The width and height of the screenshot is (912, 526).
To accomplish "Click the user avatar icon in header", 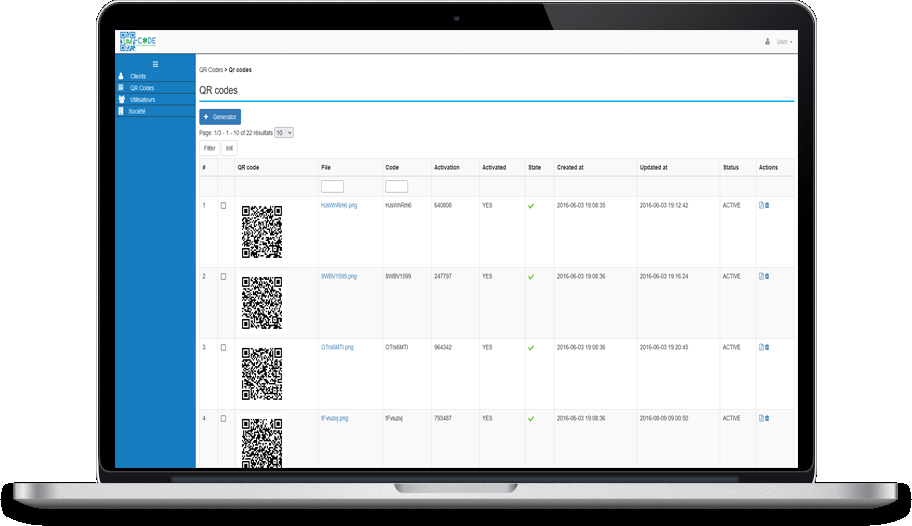I will (767, 41).
